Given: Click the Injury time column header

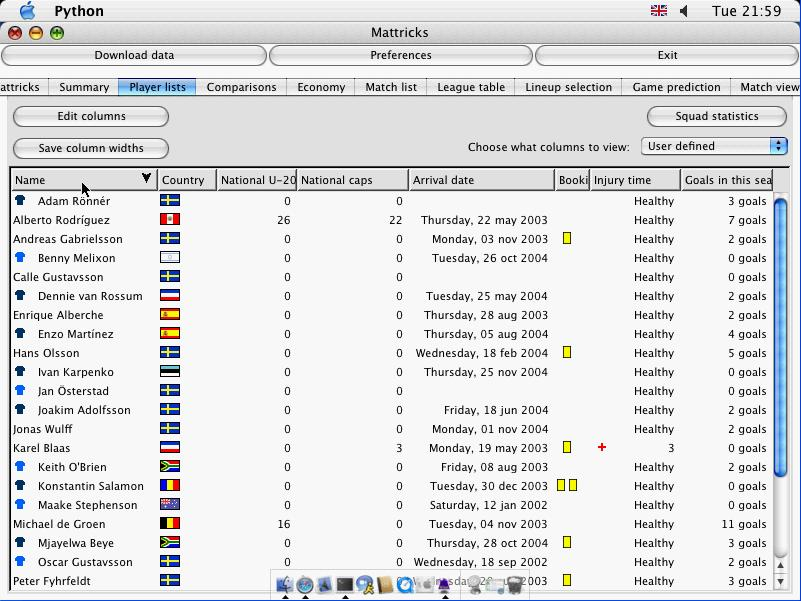Looking at the screenshot, I should (635, 180).
